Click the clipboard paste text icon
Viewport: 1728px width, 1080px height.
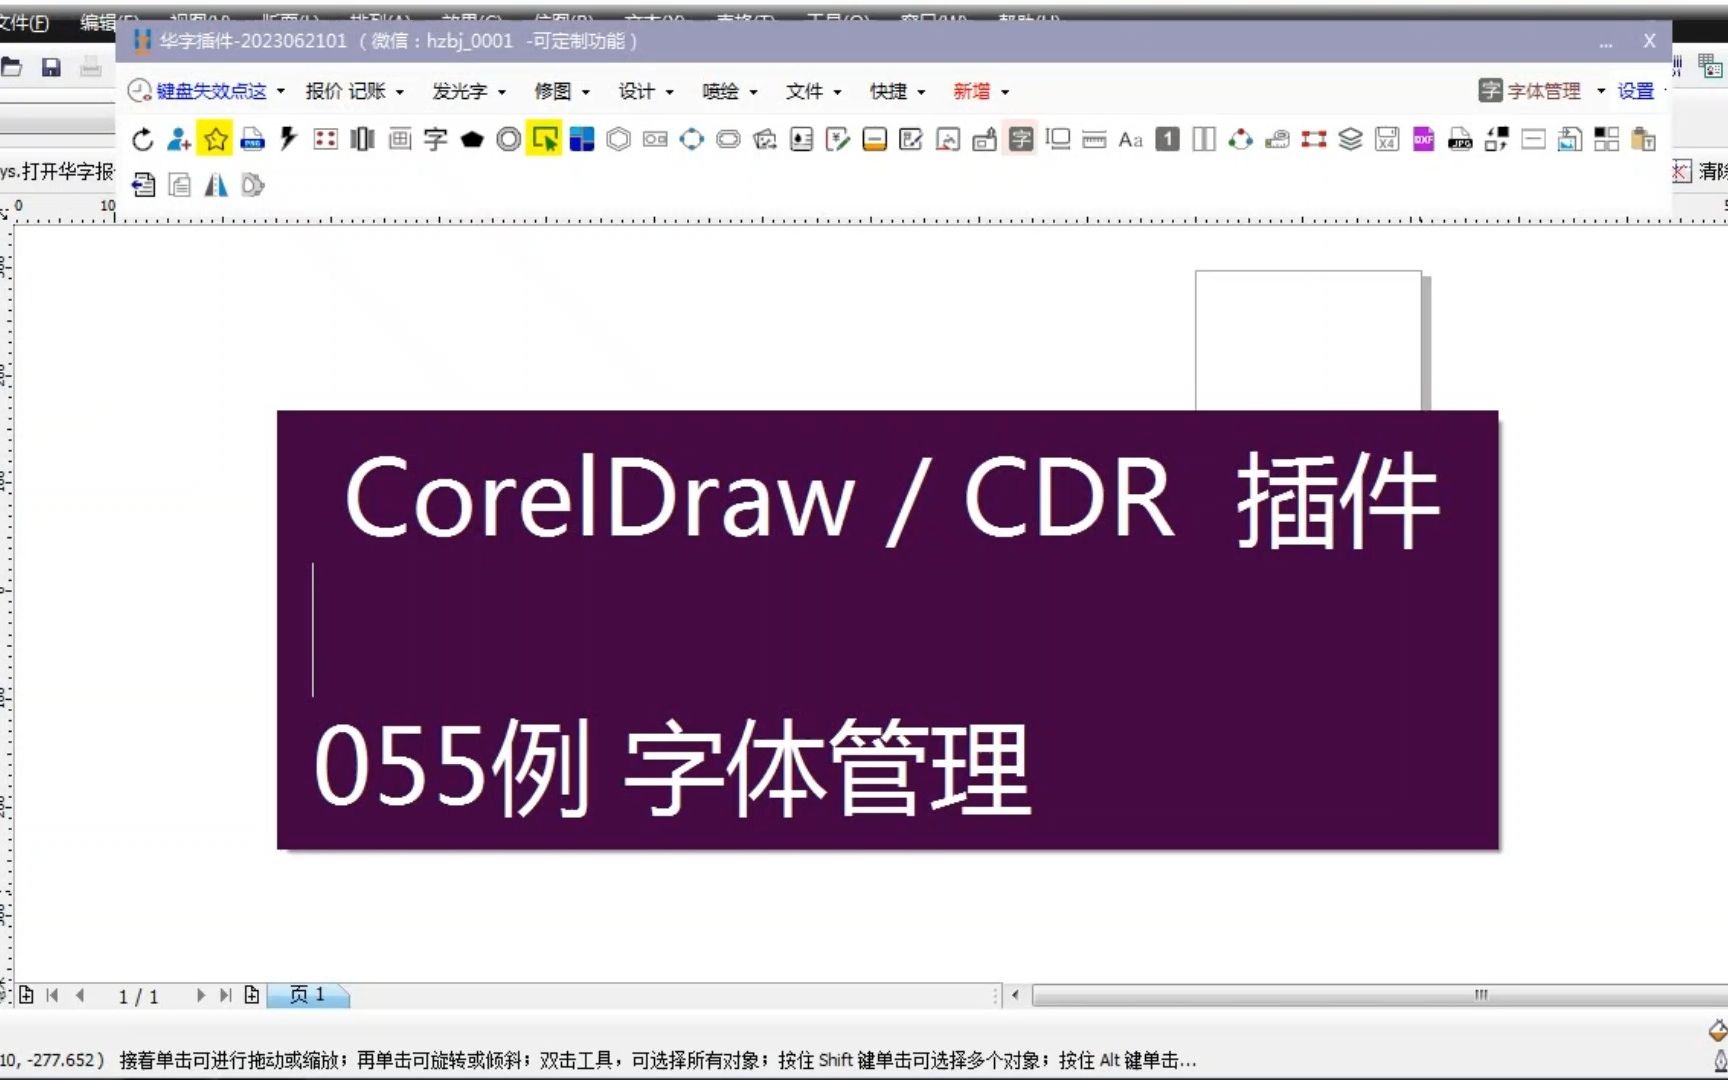[1643, 139]
